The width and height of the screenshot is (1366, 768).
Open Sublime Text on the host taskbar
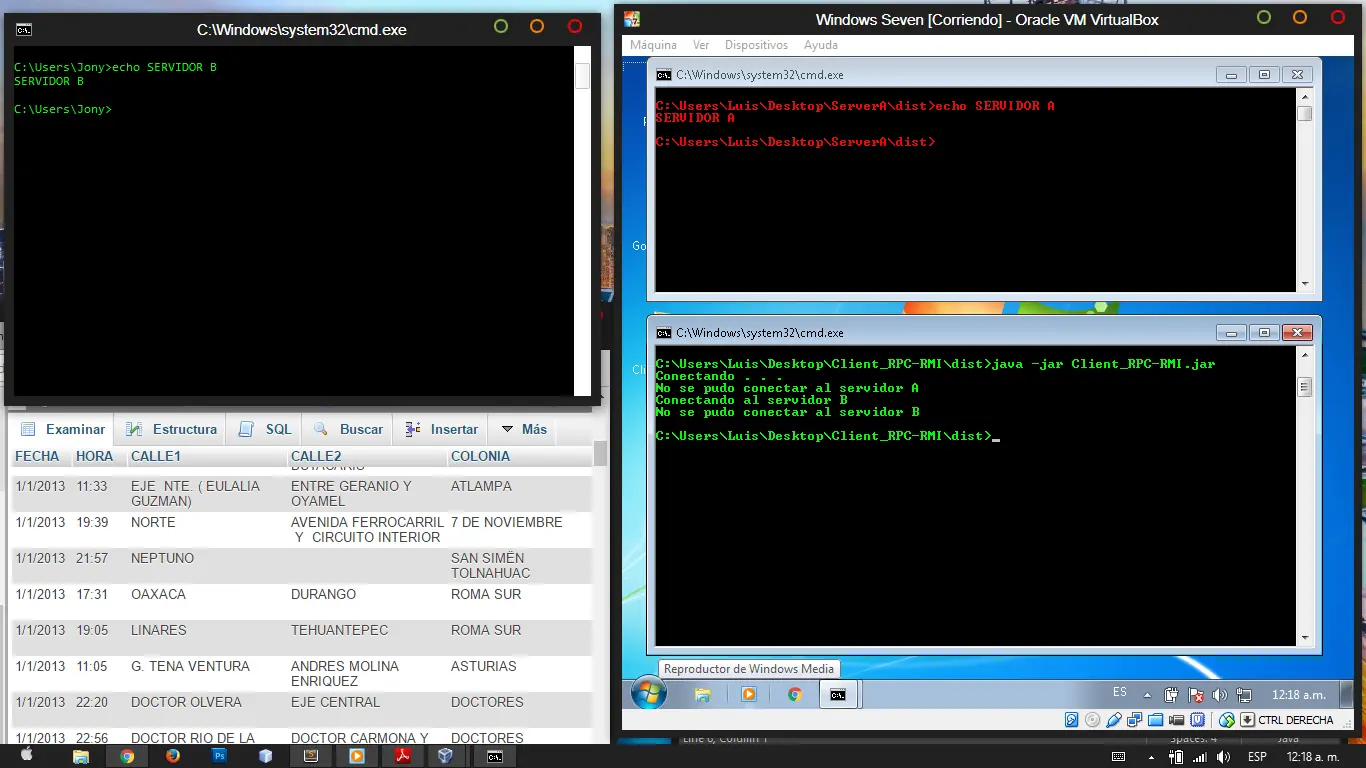[311, 756]
